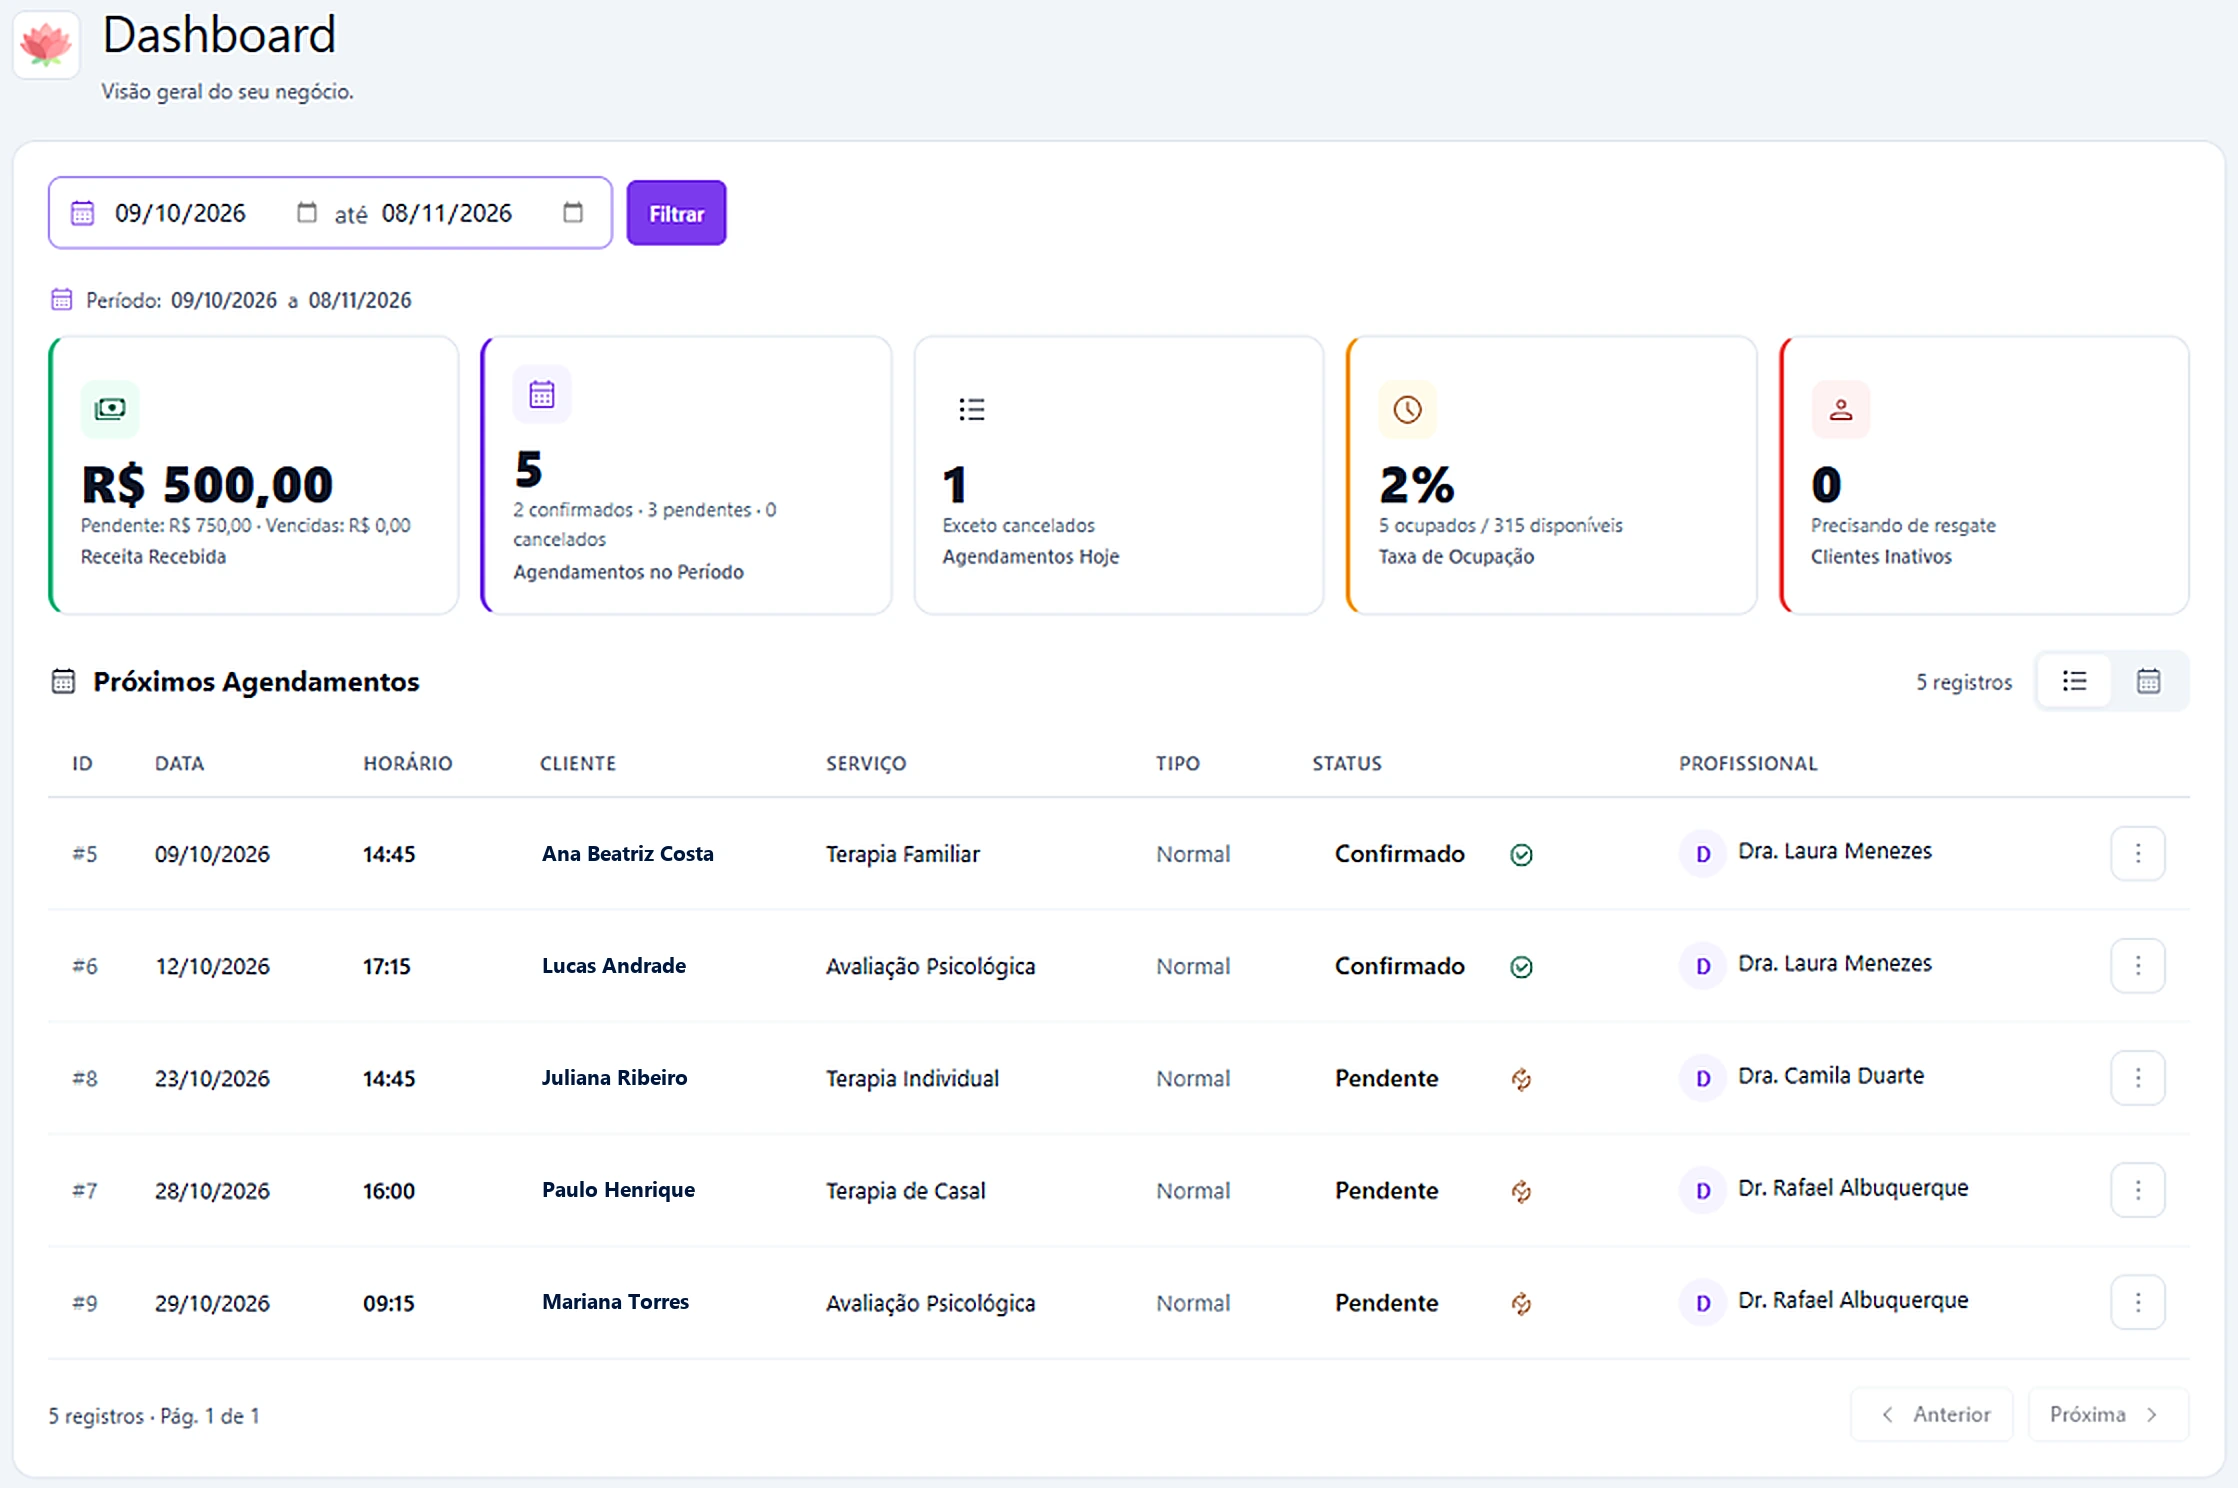
Task: Click client name Juliana Ribeiro
Action: tap(615, 1077)
